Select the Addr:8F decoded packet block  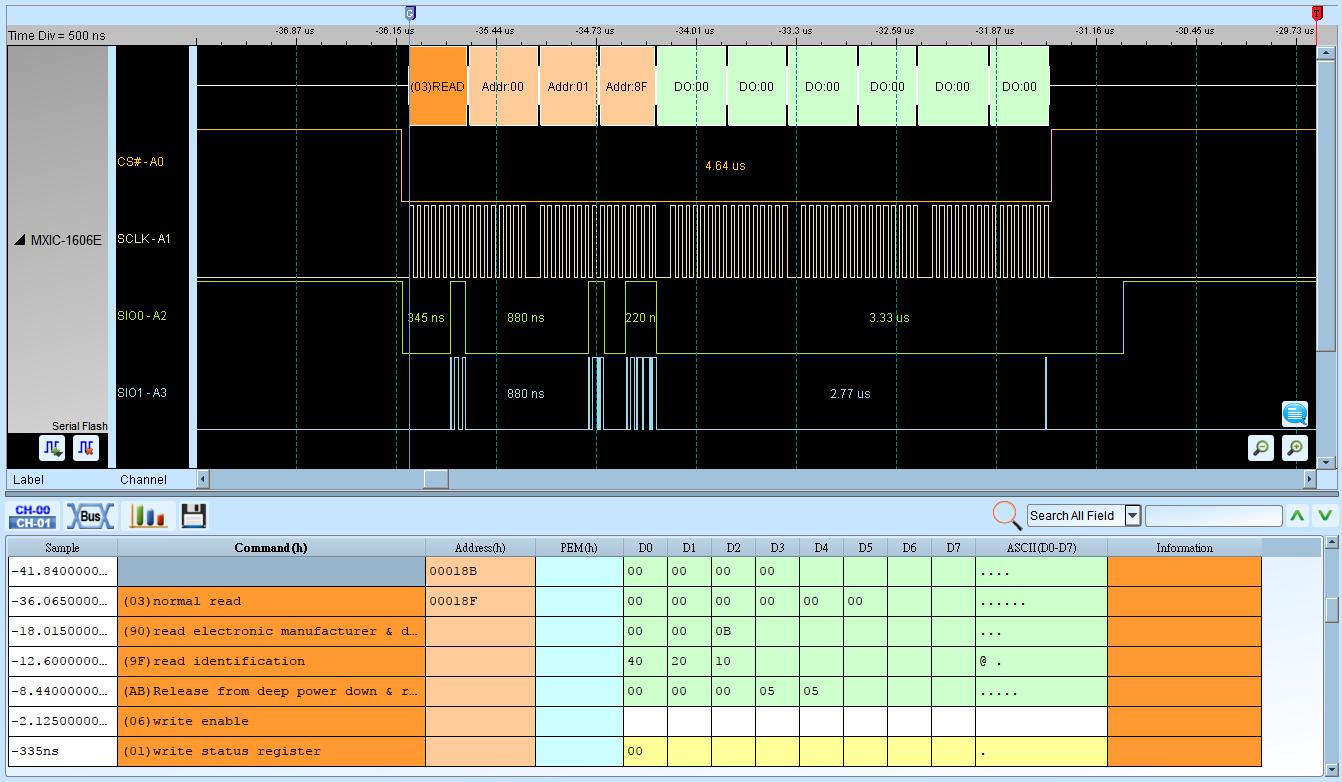(627, 86)
